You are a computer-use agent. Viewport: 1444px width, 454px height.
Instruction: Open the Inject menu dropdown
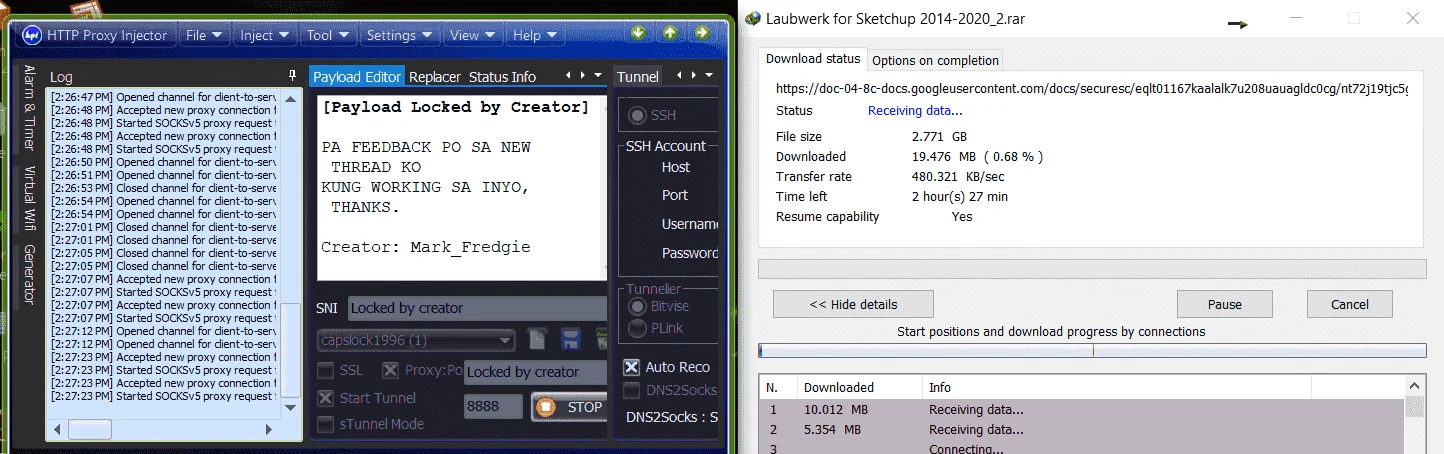(266, 35)
